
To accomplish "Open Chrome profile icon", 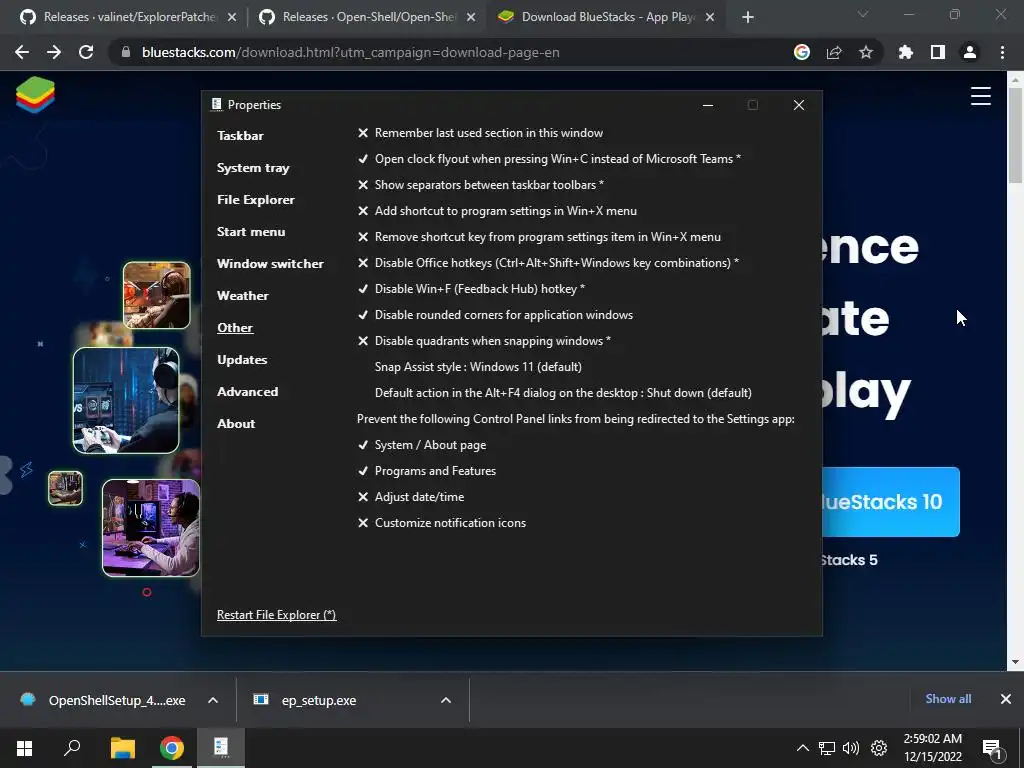I will (x=970, y=52).
